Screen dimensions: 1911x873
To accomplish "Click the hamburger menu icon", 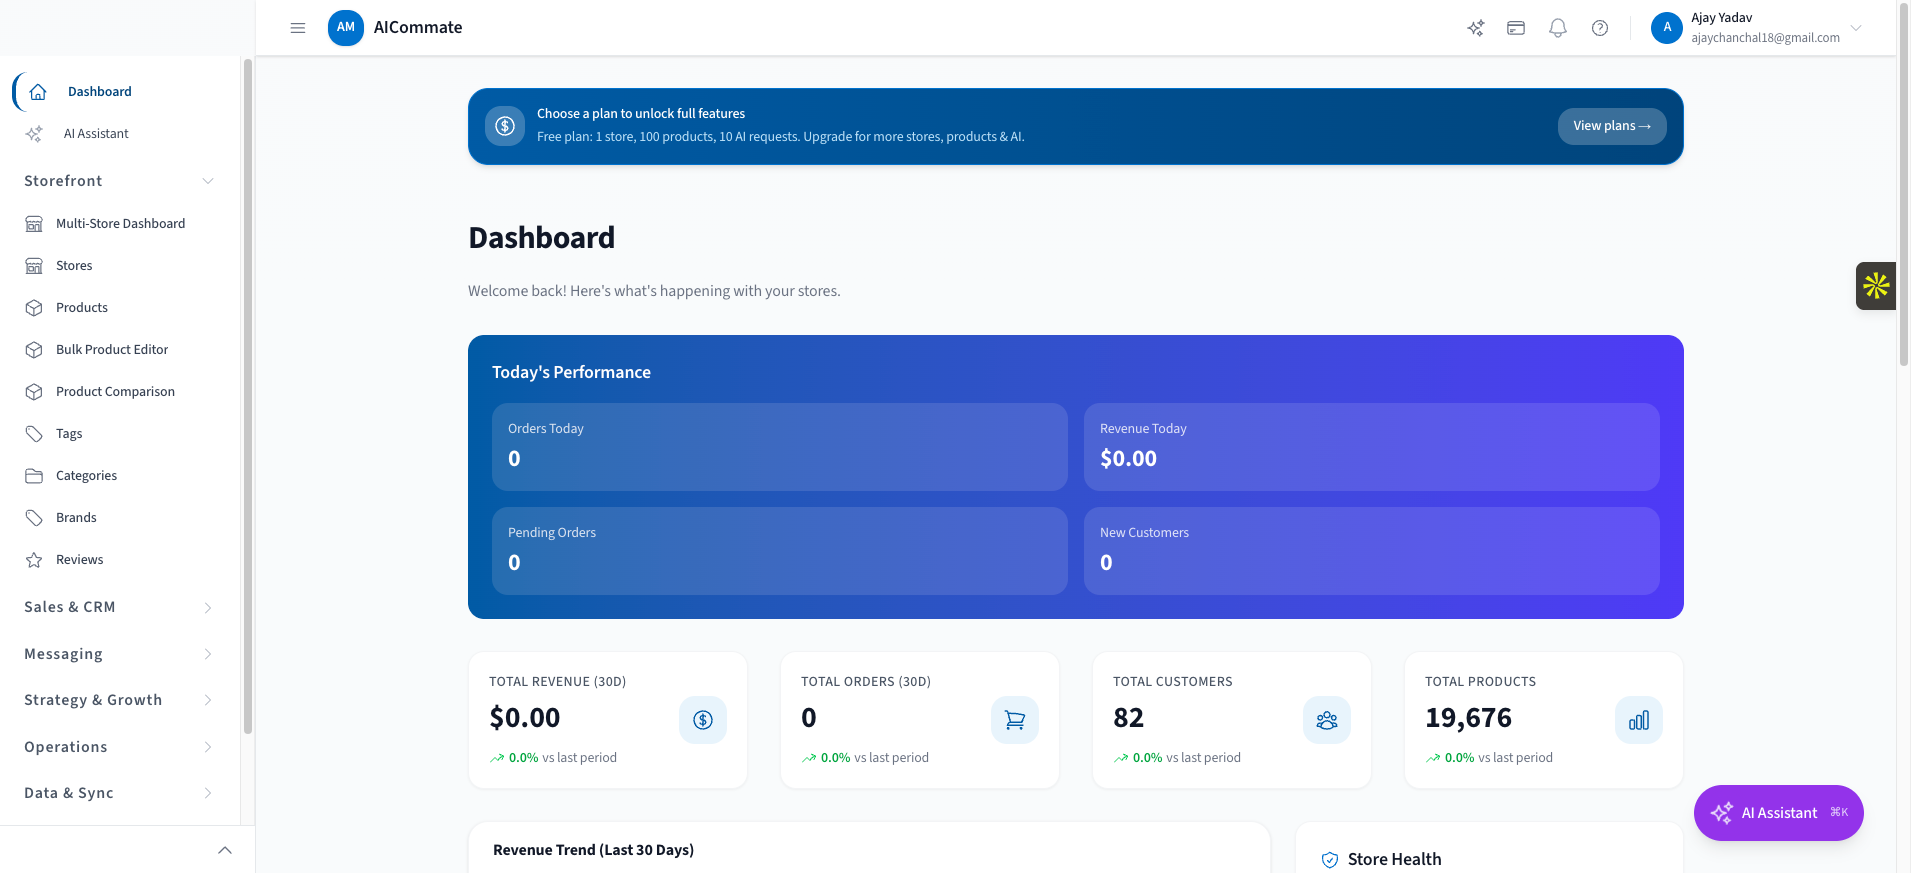I will pos(298,28).
